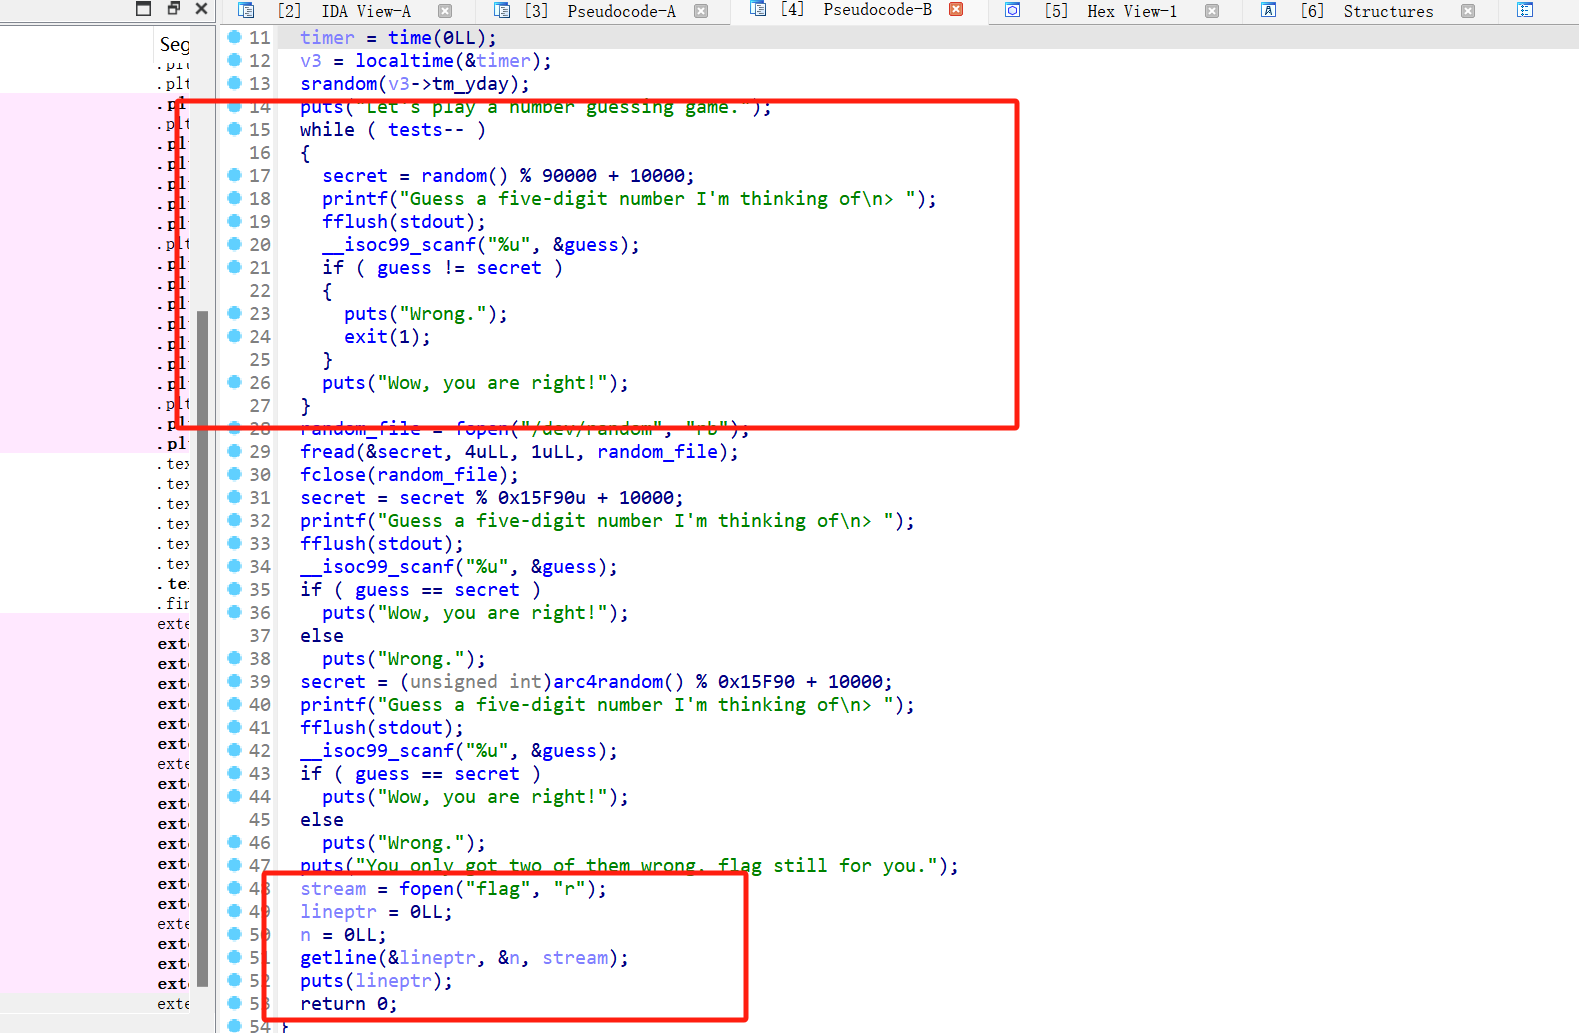This screenshot has height=1033, width=1579.
Task: Set breakpoint at line 39 dot
Action: [234, 681]
